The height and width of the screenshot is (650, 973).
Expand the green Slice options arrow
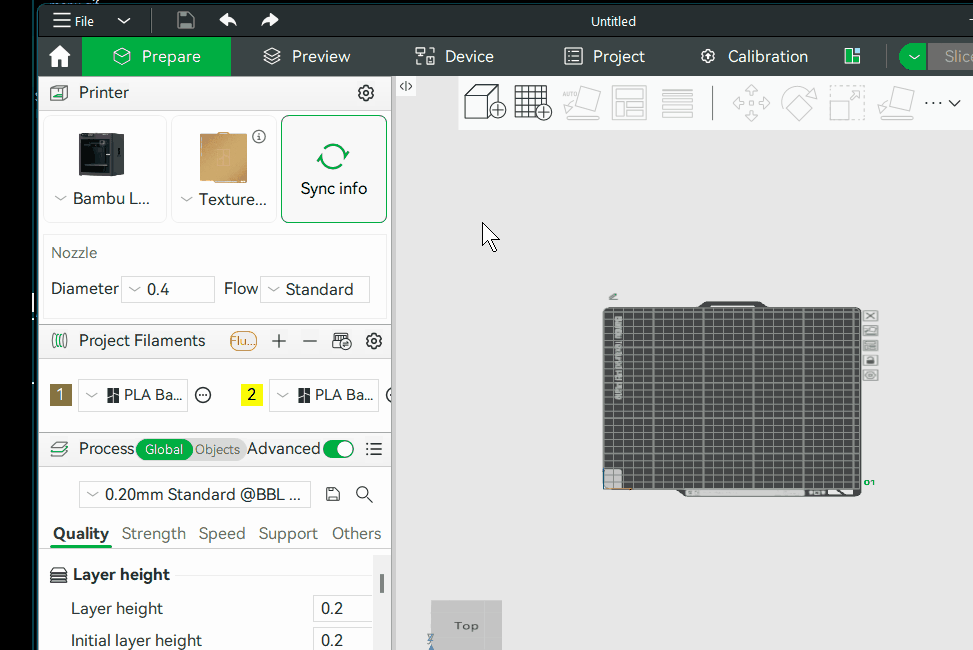point(913,56)
